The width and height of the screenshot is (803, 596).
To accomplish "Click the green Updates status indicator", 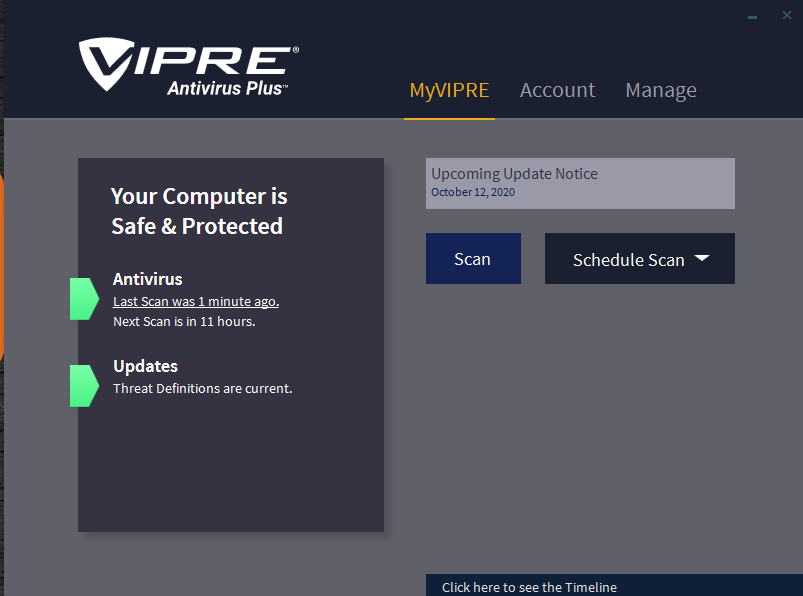I will click(x=84, y=386).
